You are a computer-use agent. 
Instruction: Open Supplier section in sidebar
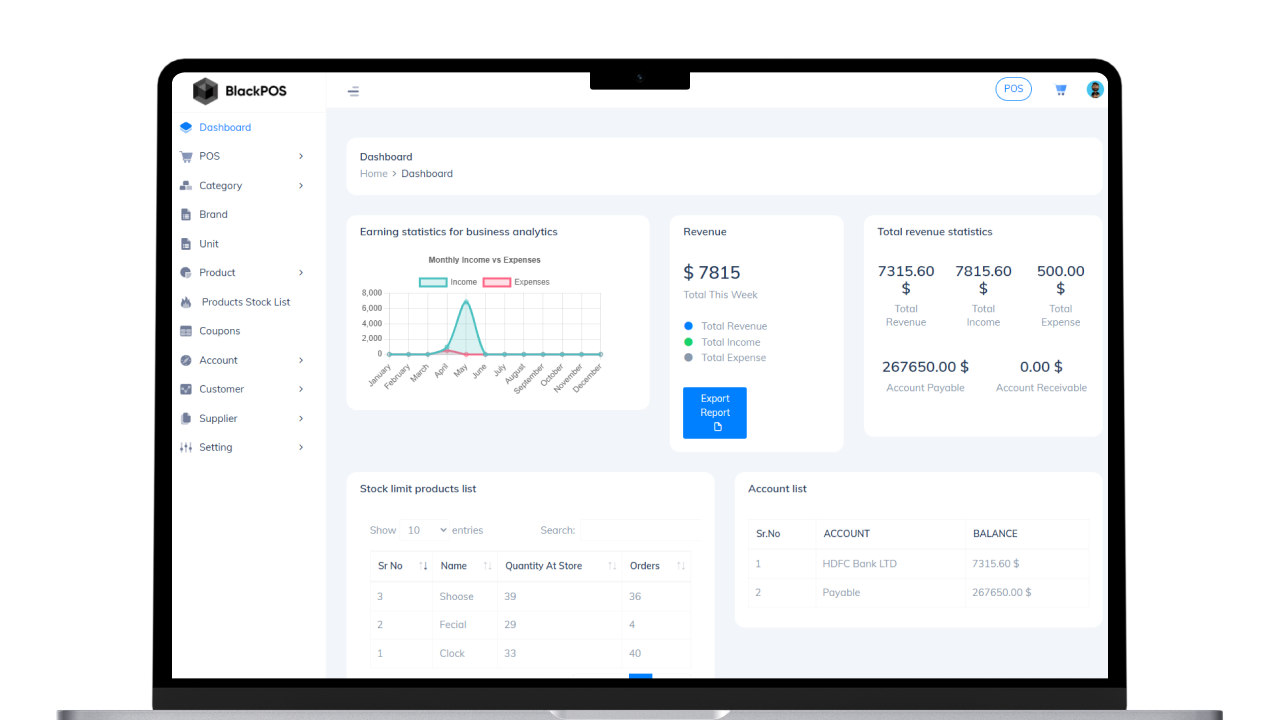[x=219, y=418]
